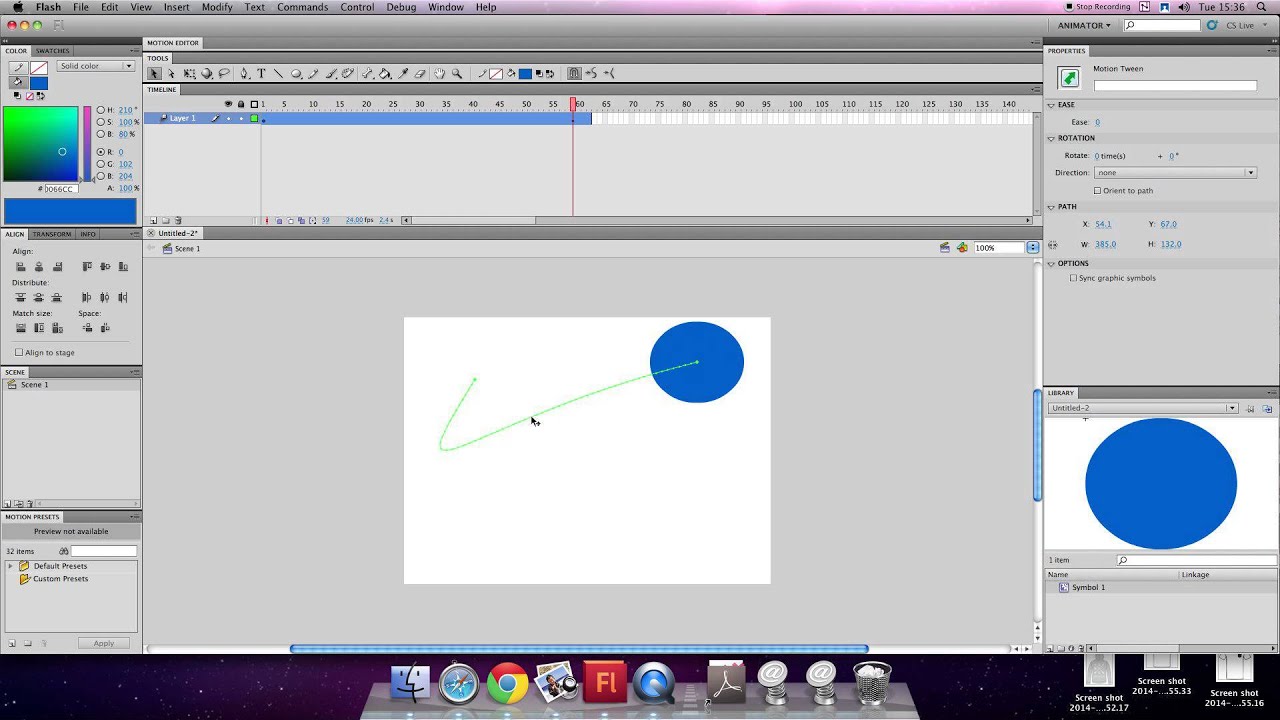
Task: Select the Subselection tool
Action: 171,73
